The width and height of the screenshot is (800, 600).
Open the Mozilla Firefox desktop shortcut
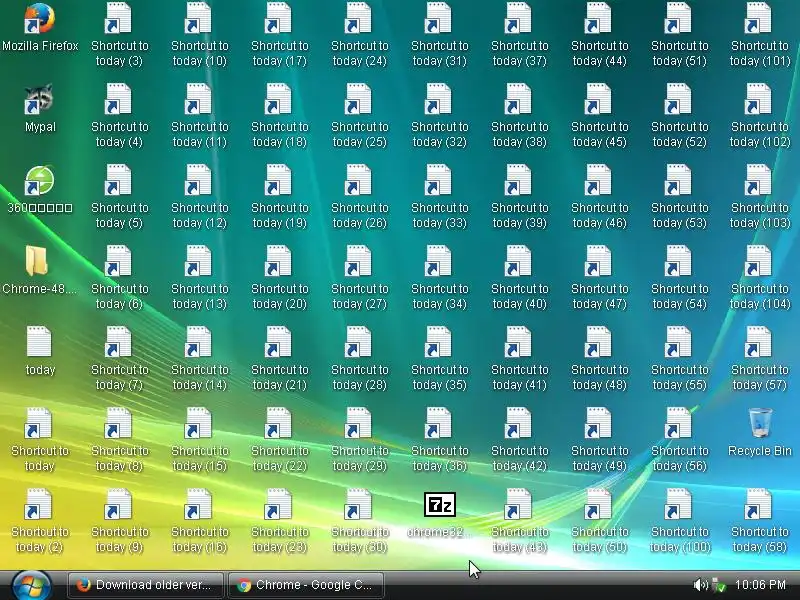40,28
